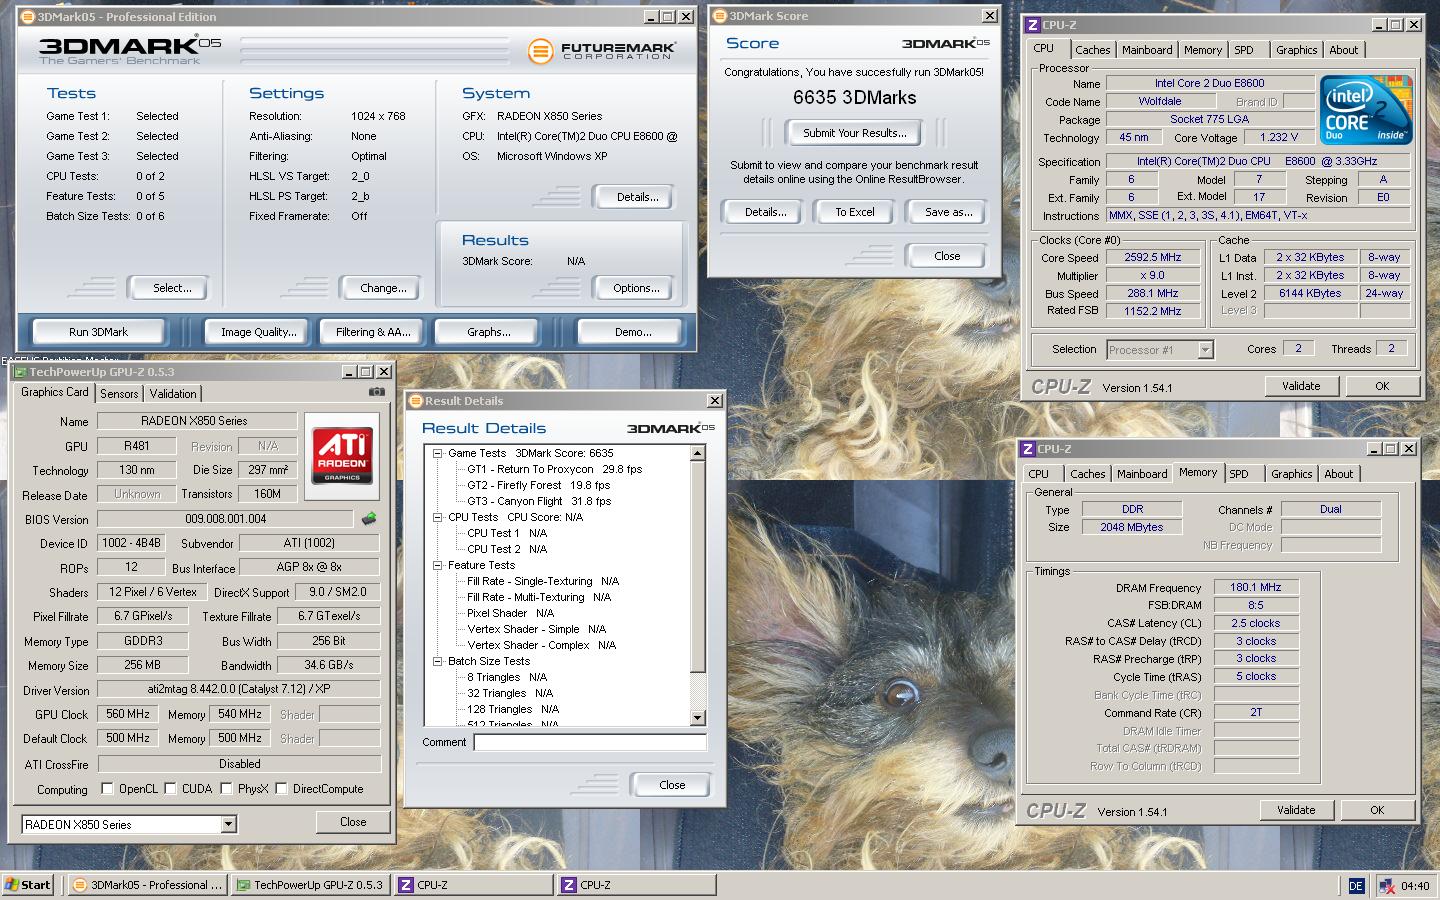Select GT3 - Canyon Flight row
Image resolution: width=1440 pixels, height=900 pixels.
click(x=539, y=501)
